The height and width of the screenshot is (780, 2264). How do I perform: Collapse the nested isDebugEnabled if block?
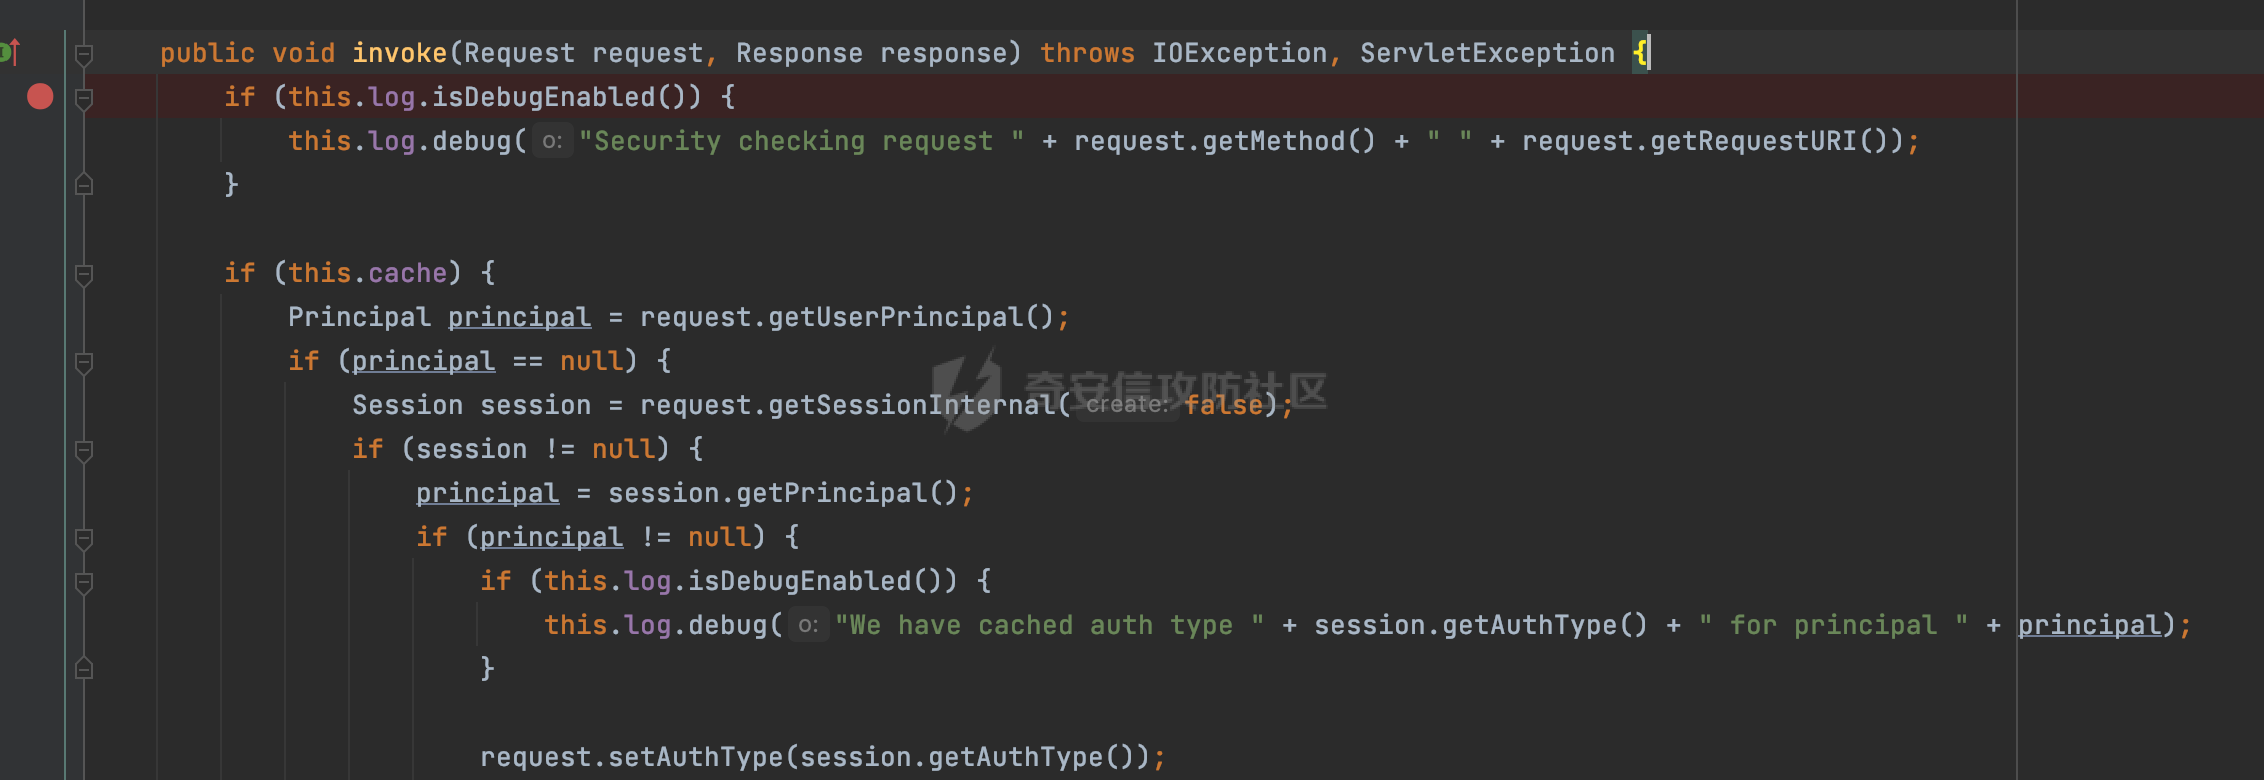85,582
